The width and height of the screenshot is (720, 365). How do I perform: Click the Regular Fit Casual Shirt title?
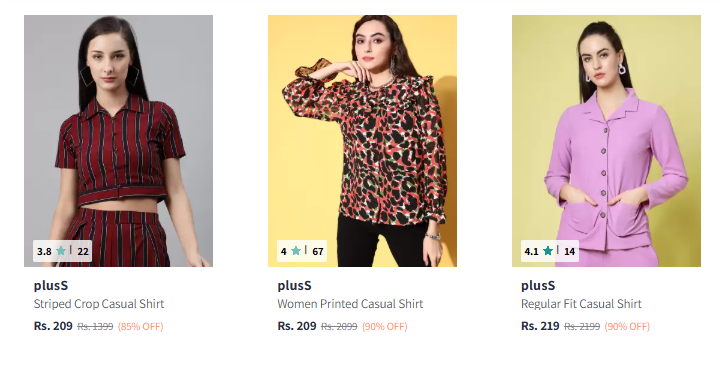tap(581, 304)
